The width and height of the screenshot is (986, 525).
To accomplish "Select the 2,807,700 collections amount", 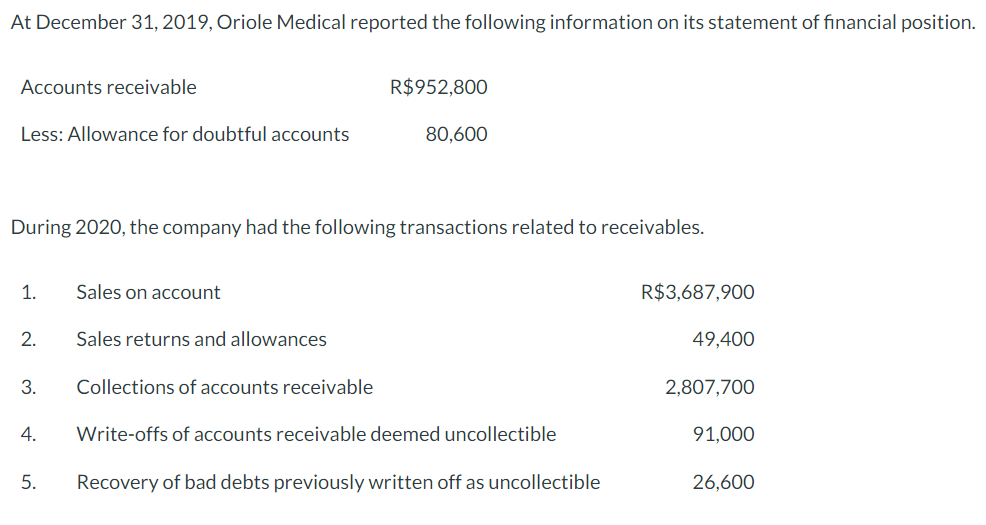I will pos(710,387).
